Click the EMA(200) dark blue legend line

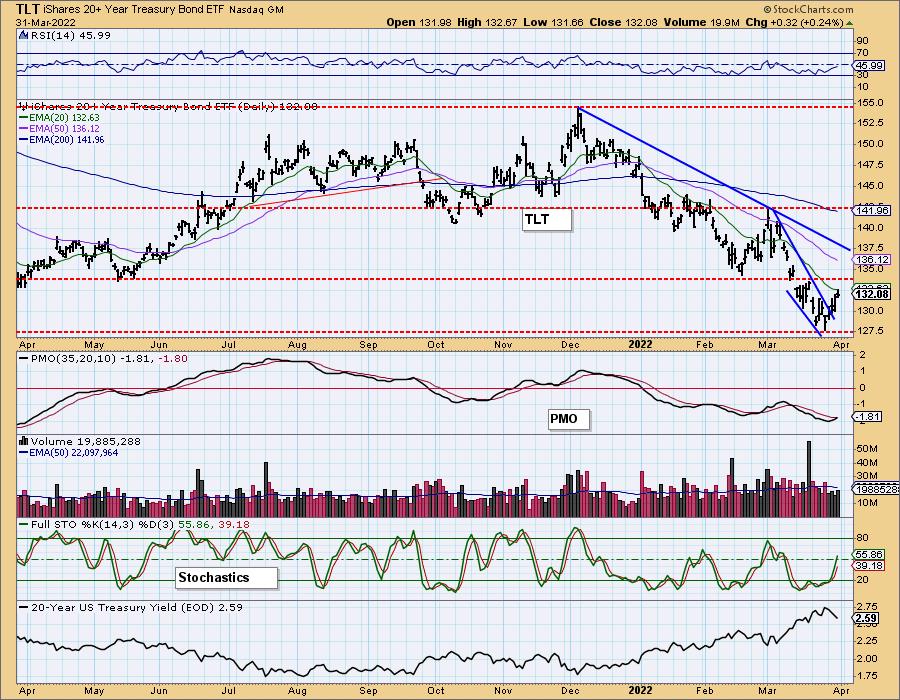[24, 139]
